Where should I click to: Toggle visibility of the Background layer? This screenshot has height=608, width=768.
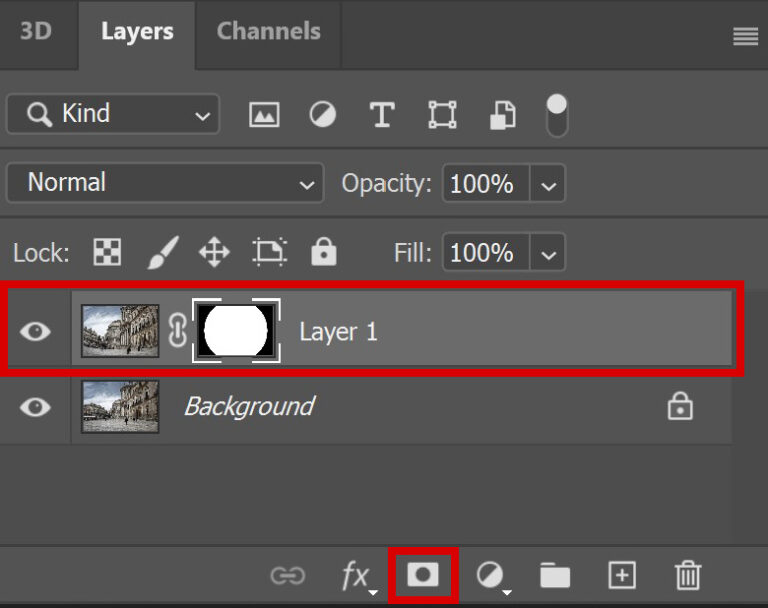[x=35, y=407]
